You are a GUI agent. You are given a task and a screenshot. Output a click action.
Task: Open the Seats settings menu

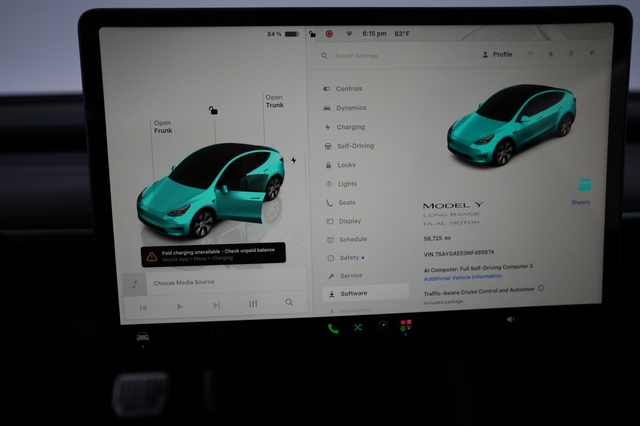pyautogui.click(x=340, y=202)
